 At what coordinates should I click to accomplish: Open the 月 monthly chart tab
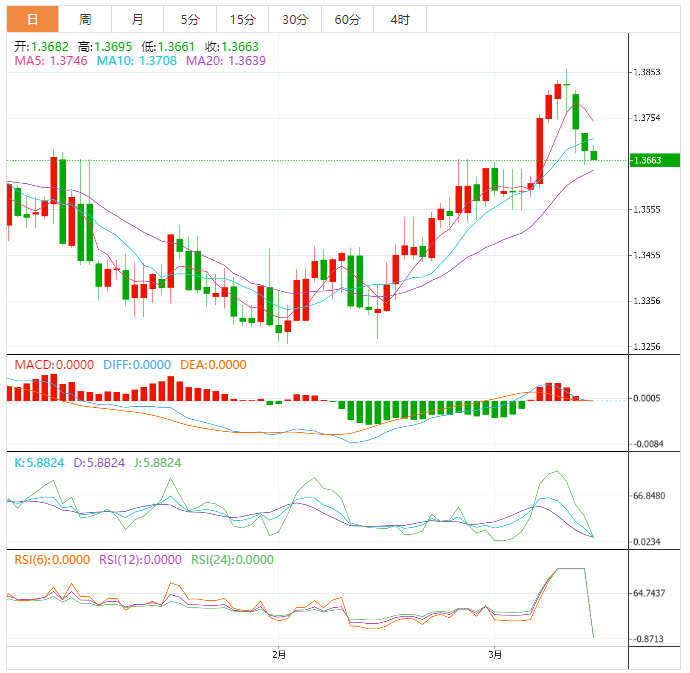pos(137,19)
